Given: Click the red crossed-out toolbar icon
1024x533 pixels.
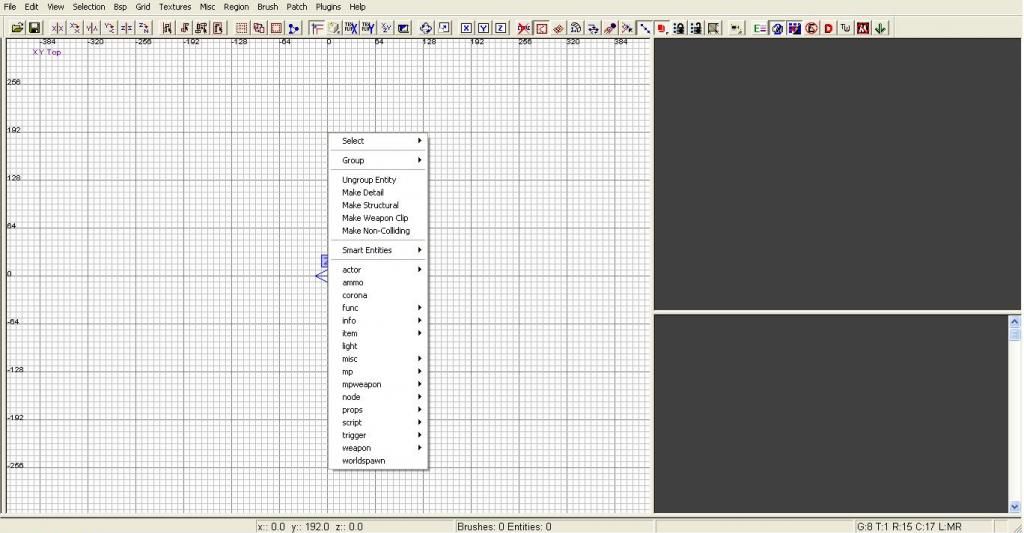Looking at the screenshot, I should click(524, 28).
